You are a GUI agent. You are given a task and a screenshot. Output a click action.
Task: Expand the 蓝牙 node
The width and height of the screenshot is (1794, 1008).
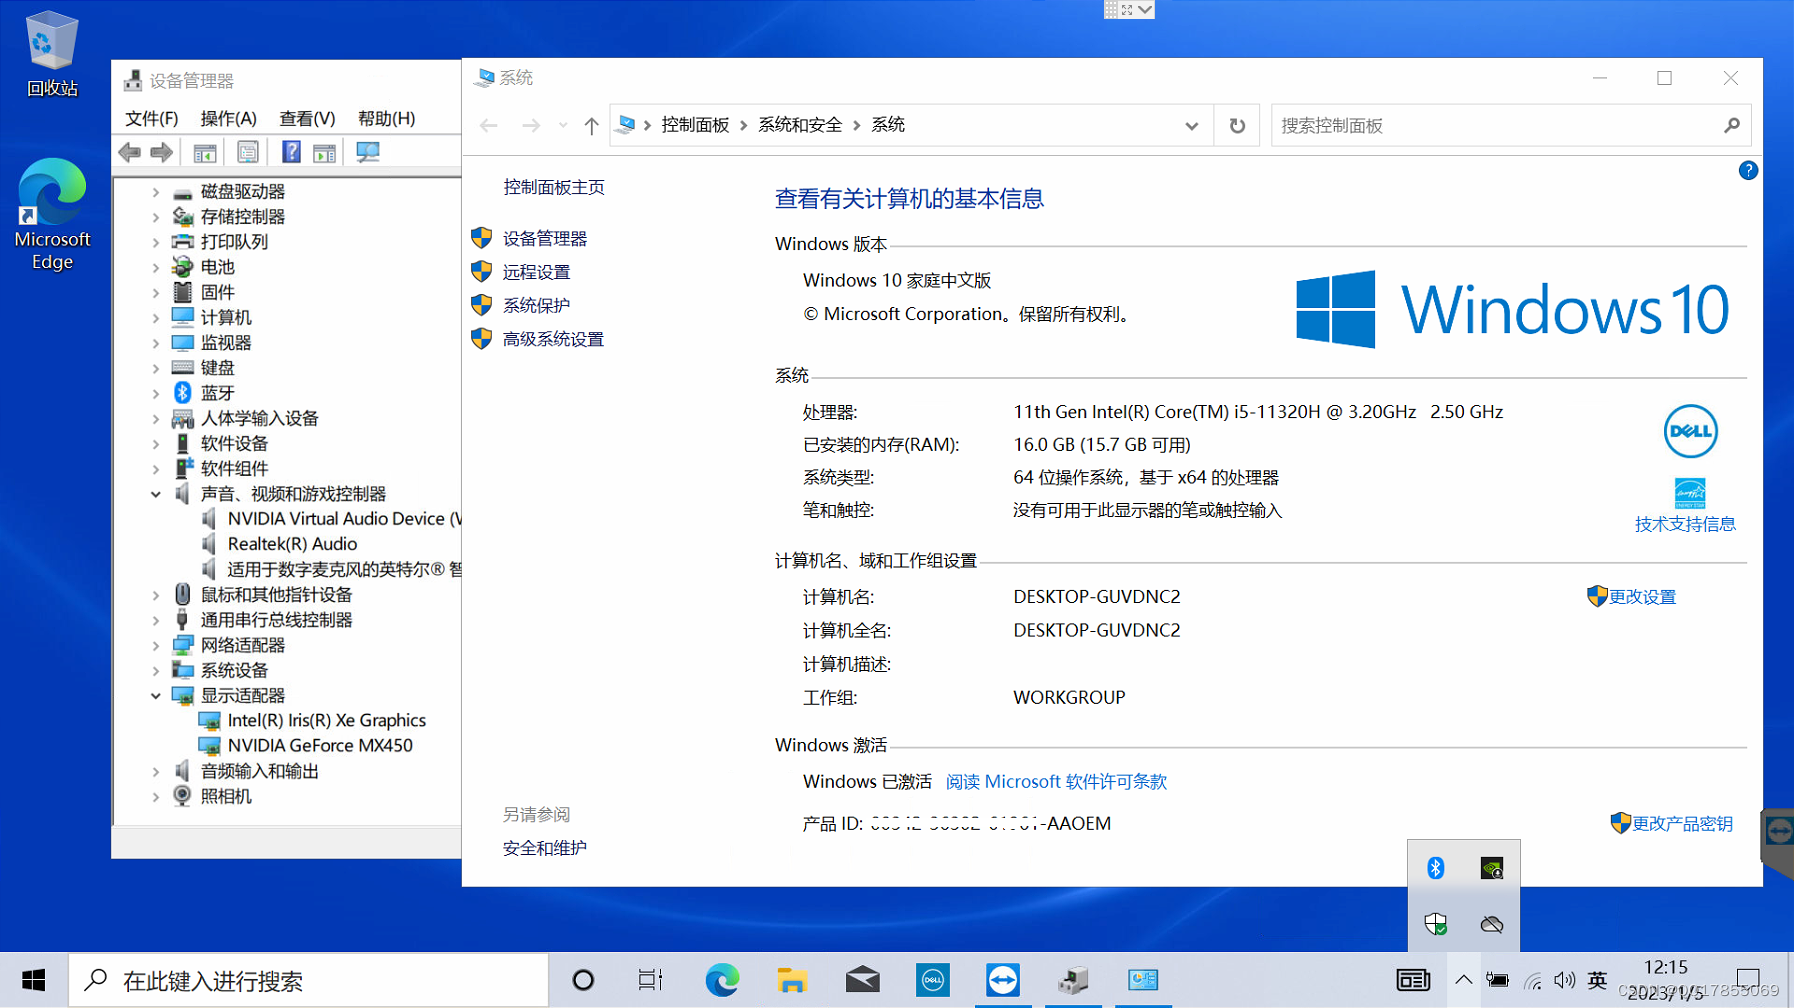(155, 393)
